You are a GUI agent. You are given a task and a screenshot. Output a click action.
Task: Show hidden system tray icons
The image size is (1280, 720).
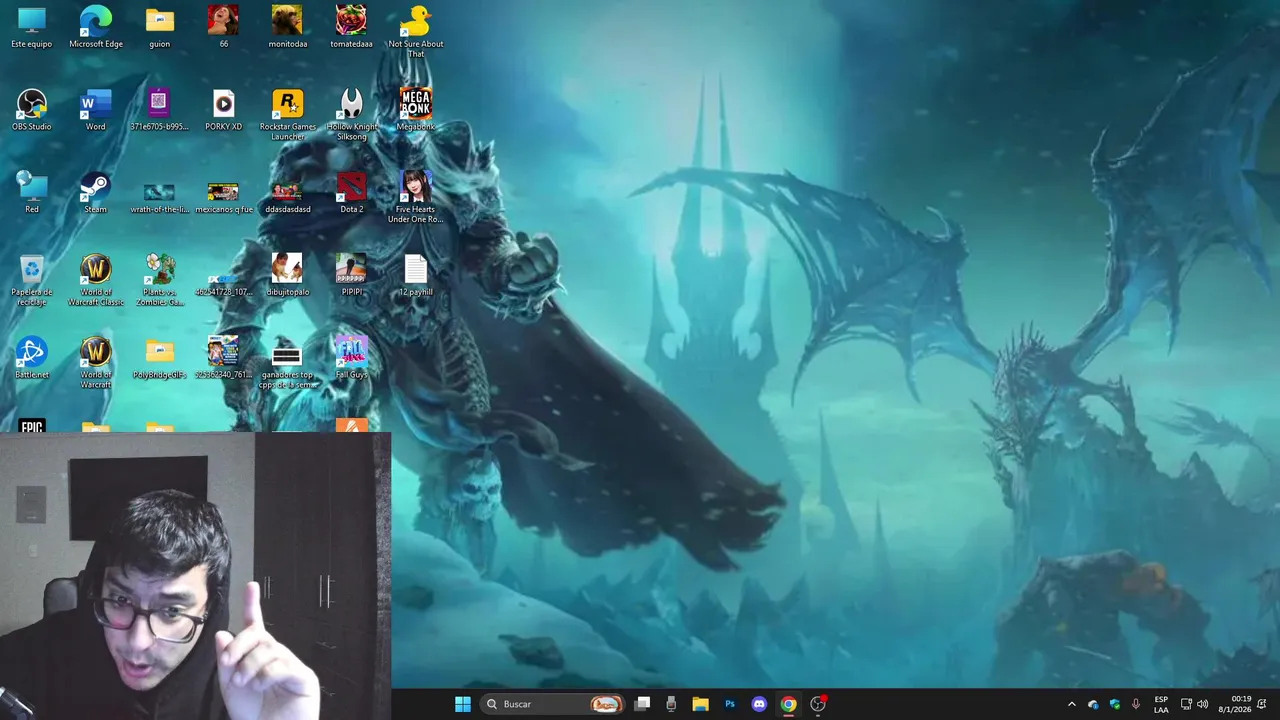(1072, 704)
